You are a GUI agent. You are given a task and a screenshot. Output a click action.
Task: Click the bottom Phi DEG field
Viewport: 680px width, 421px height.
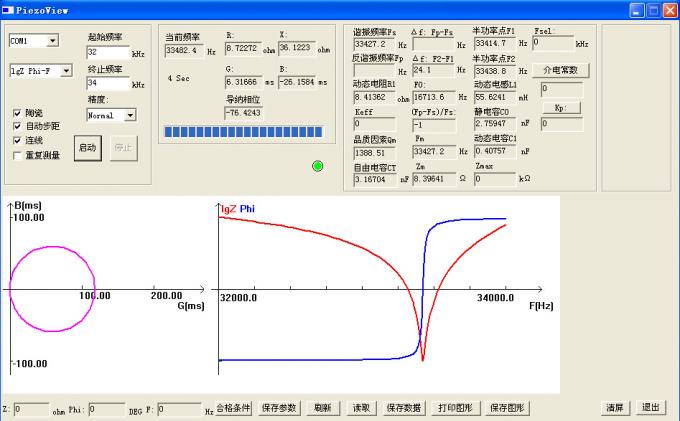coord(107,409)
